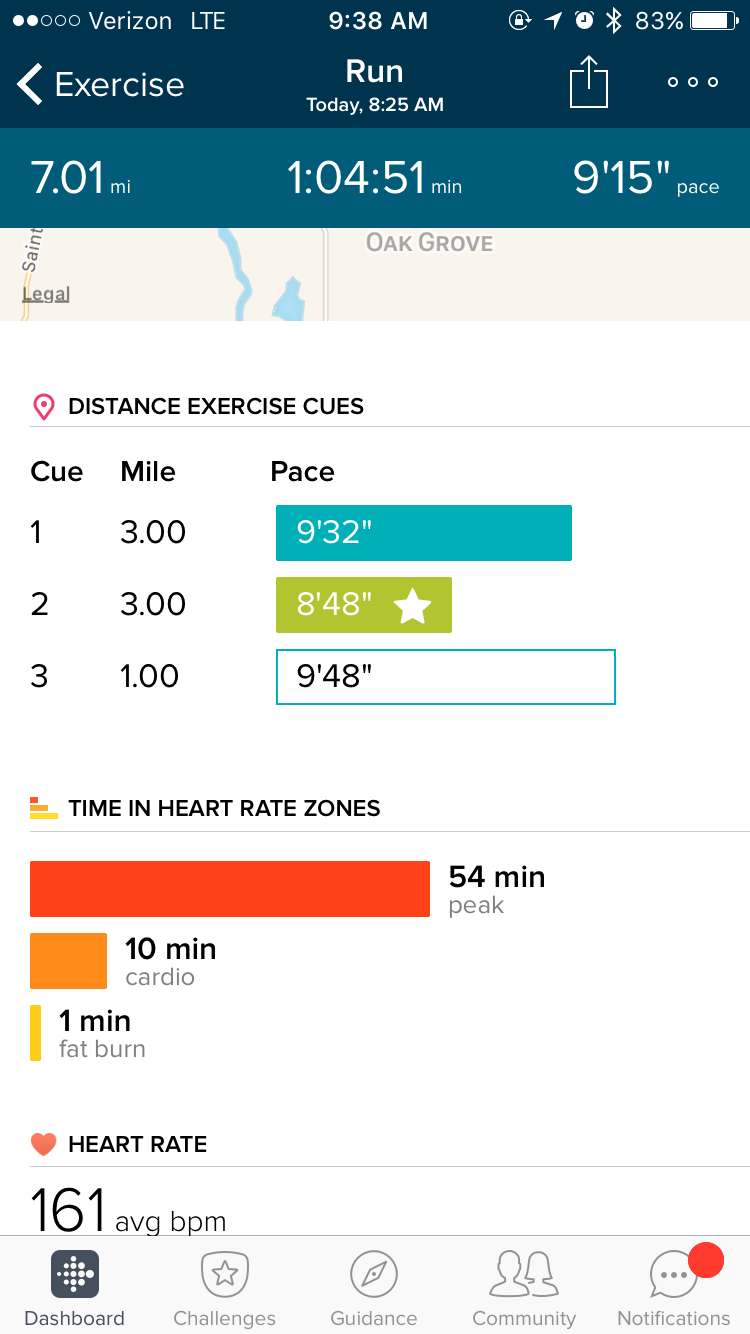The height and width of the screenshot is (1334, 750).
Task: Tap the orange cardio zone bar
Action: click(x=68, y=961)
